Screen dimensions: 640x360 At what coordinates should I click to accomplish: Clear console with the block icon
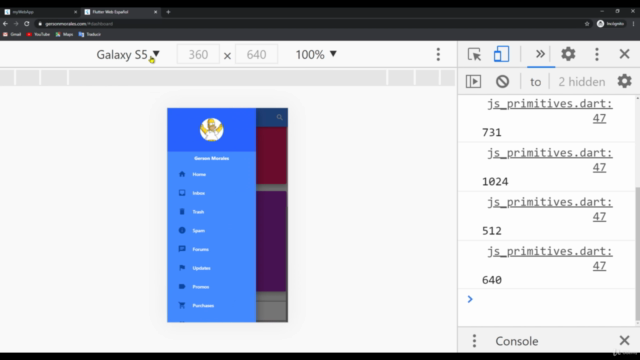click(502, 81)
